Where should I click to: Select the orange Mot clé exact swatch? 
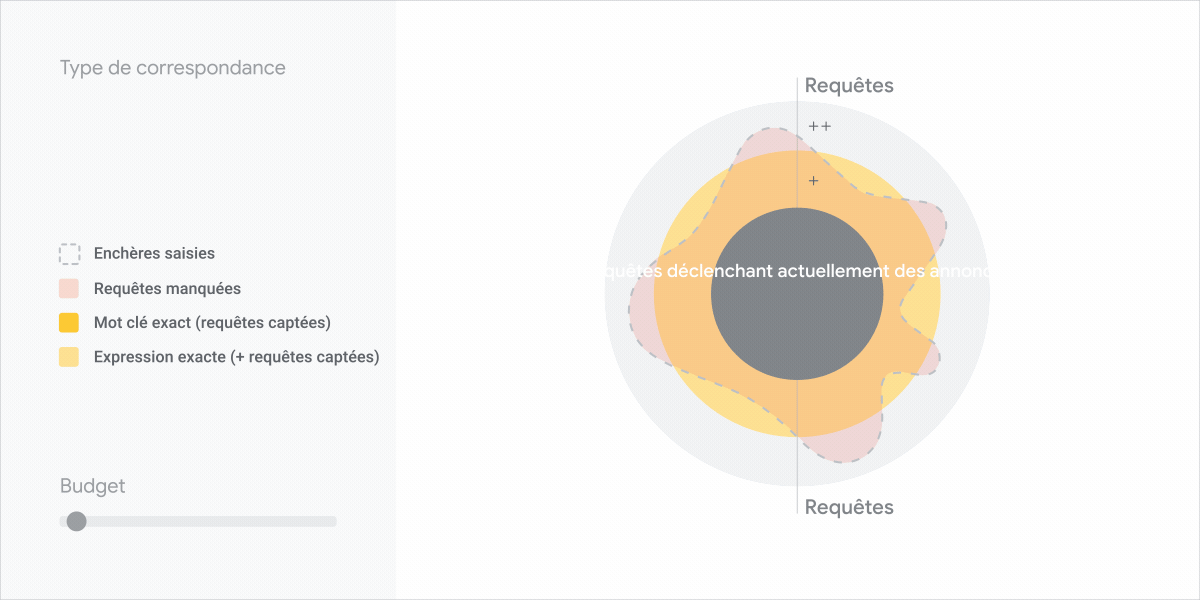pyautogui.click(x=69, y=323)
